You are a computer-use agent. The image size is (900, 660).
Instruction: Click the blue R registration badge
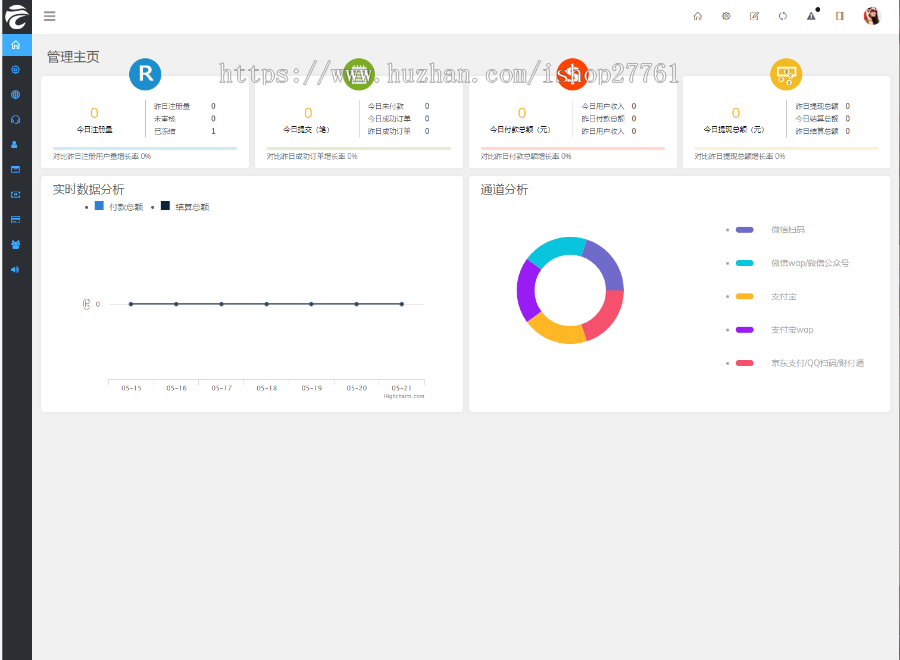click(x=145, y=74)
